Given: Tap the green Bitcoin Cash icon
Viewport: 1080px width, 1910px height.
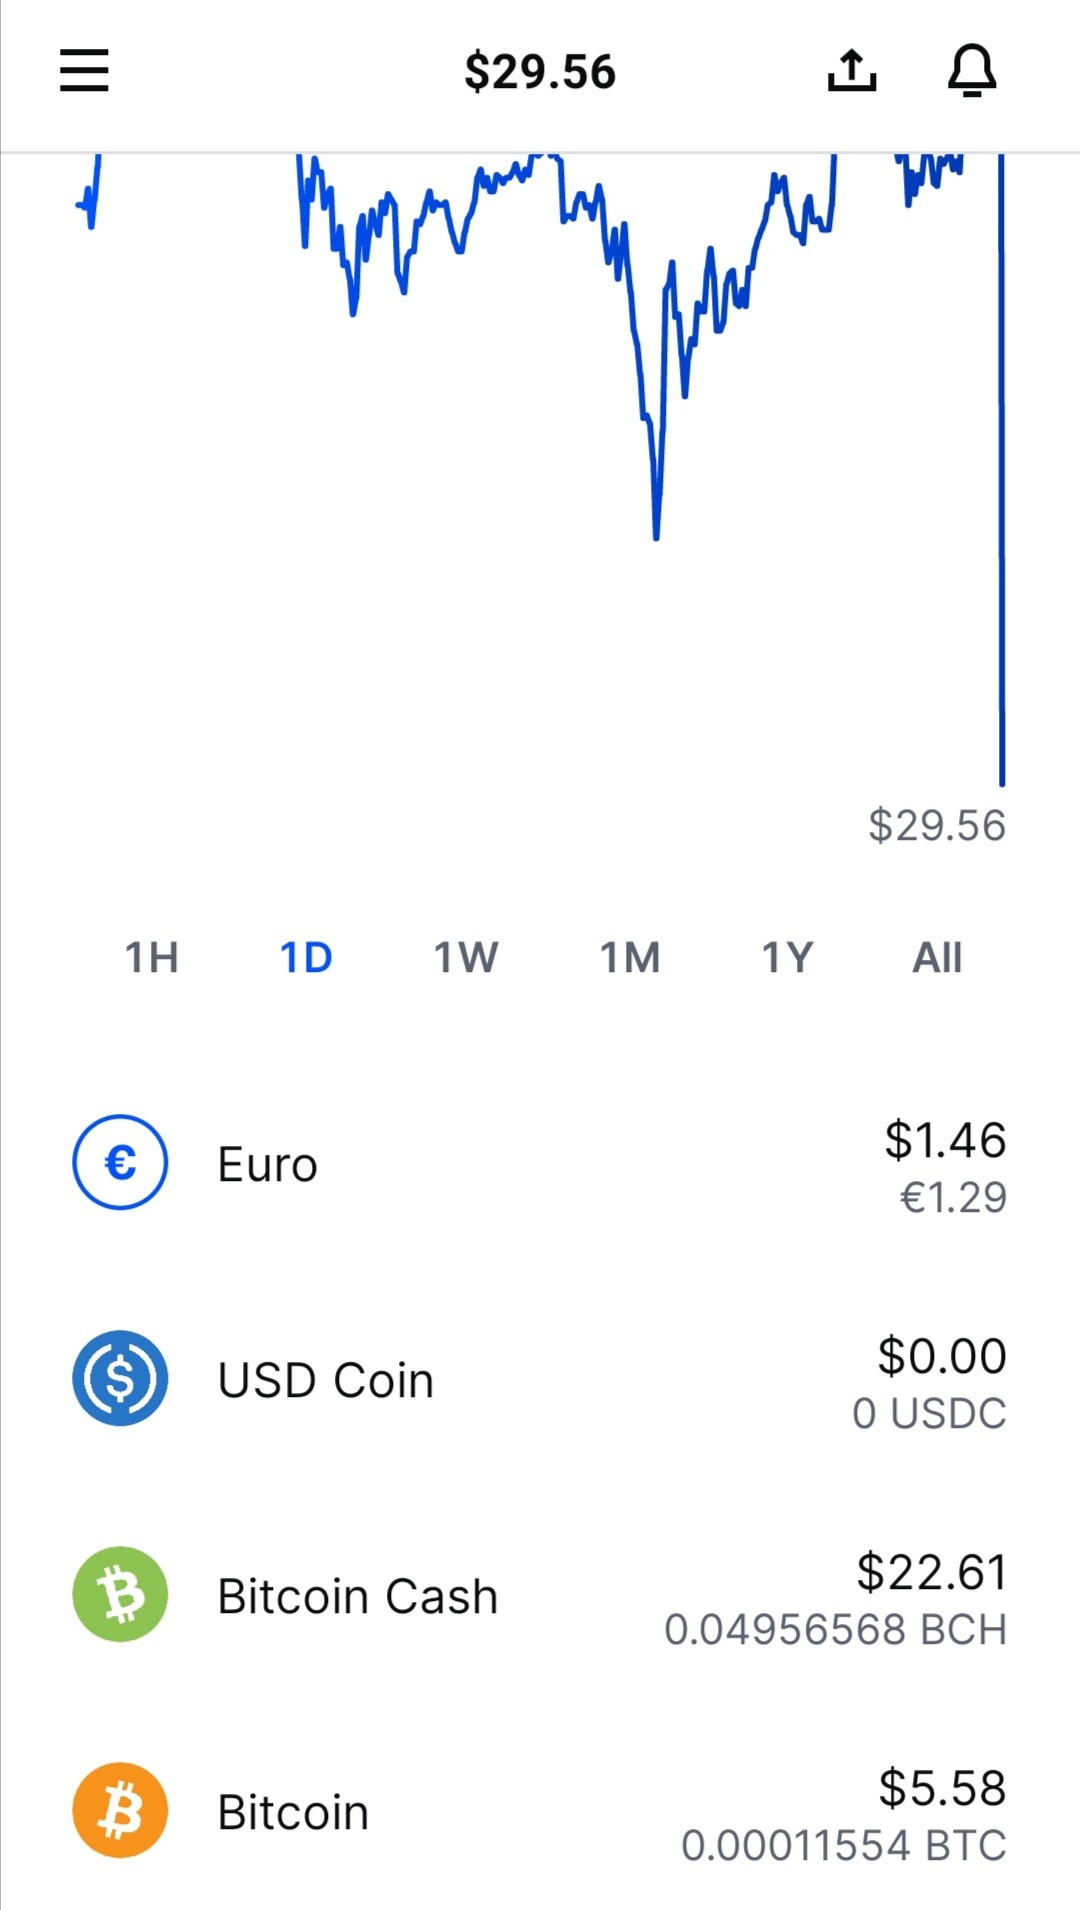Looking at the screenshot, I should (x=120, y=1594).
